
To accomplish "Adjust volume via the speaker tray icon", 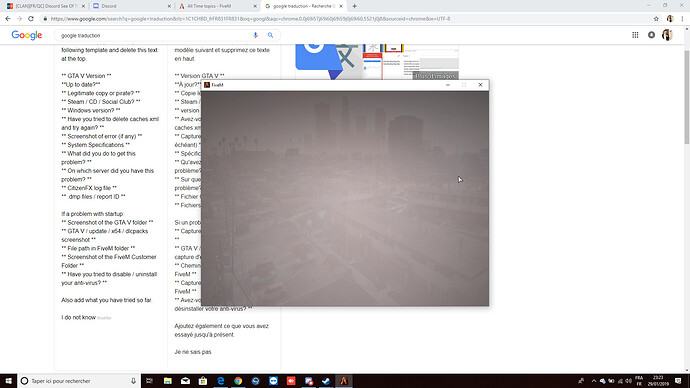I will 628,381.
